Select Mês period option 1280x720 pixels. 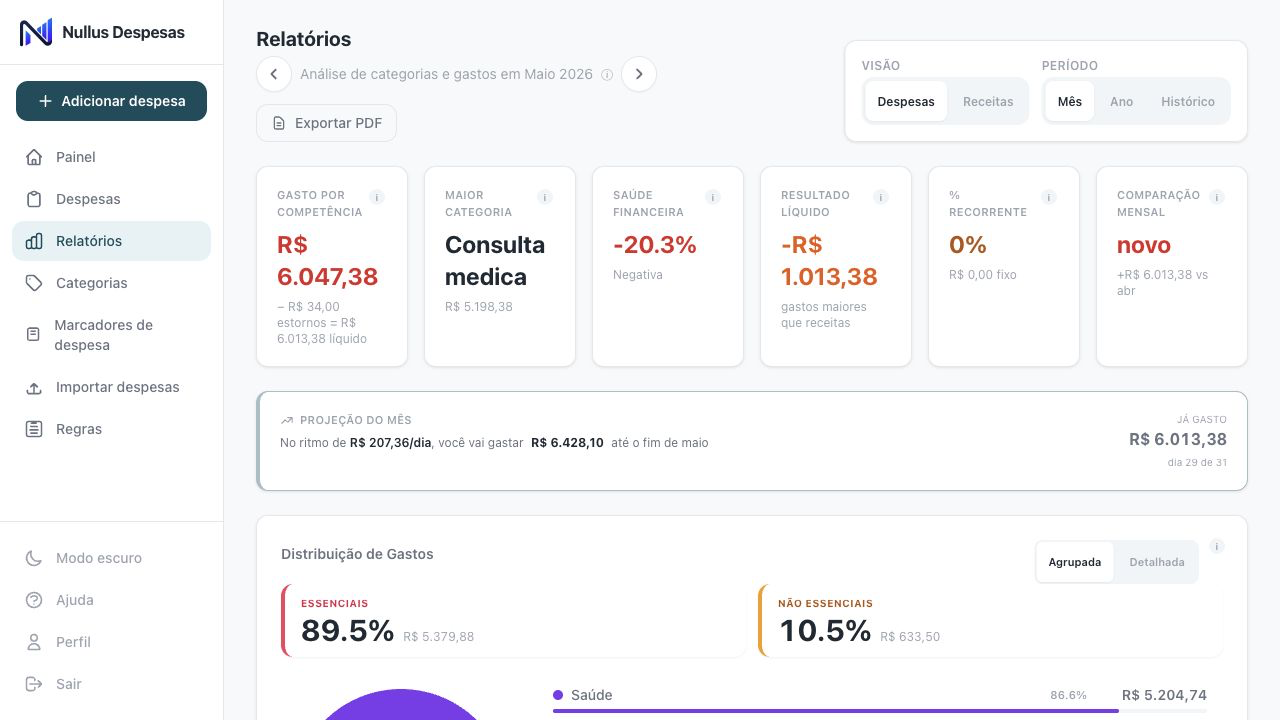click(1070, 101)
